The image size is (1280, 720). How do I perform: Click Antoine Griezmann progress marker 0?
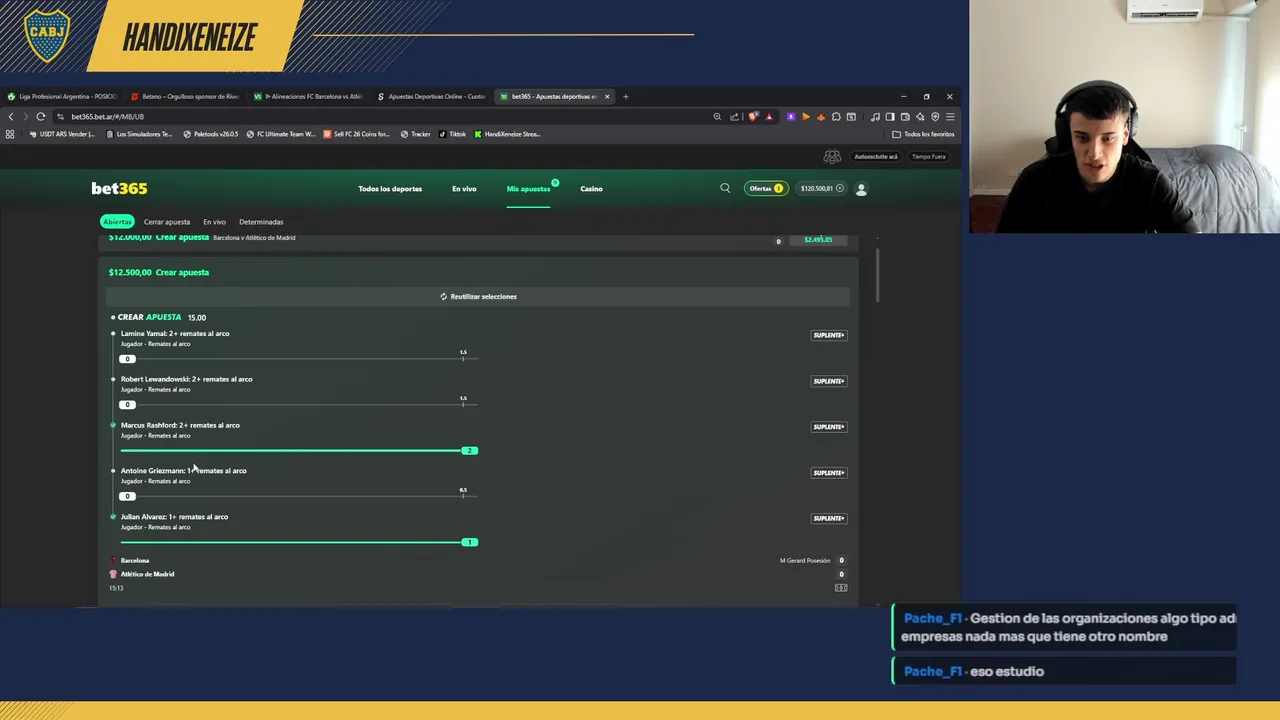pos(127,496)
